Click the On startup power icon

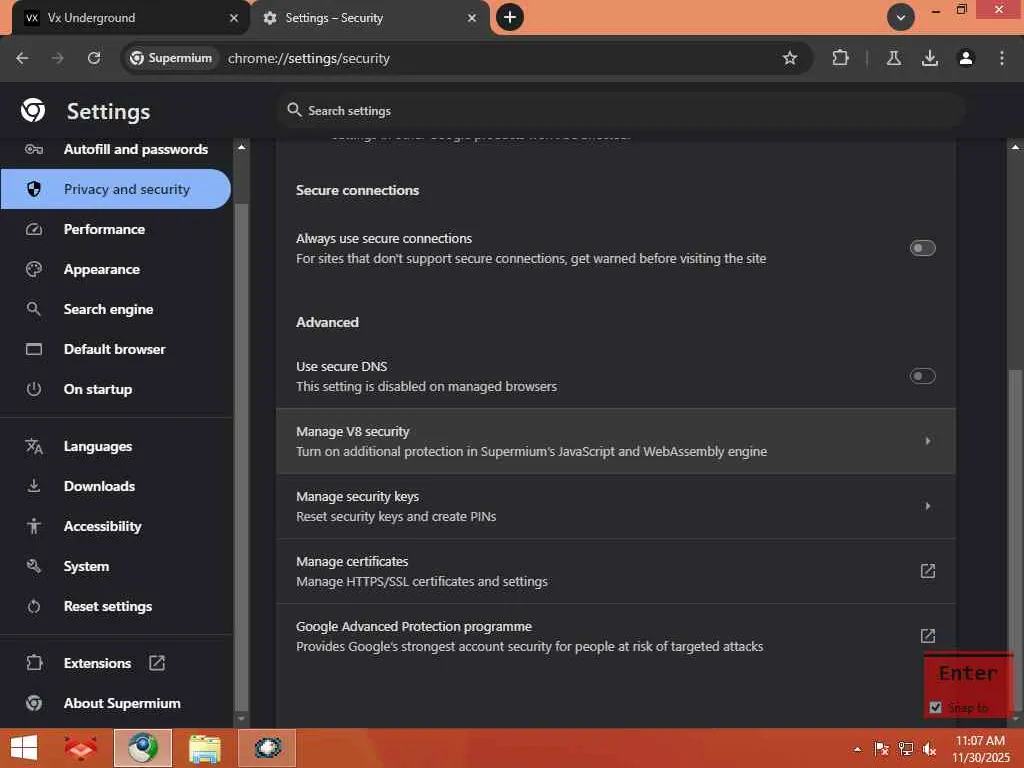coord(34,389)
